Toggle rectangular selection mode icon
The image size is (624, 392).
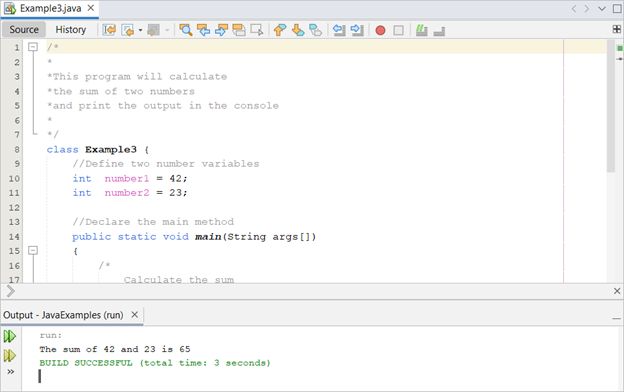[257, 30]
